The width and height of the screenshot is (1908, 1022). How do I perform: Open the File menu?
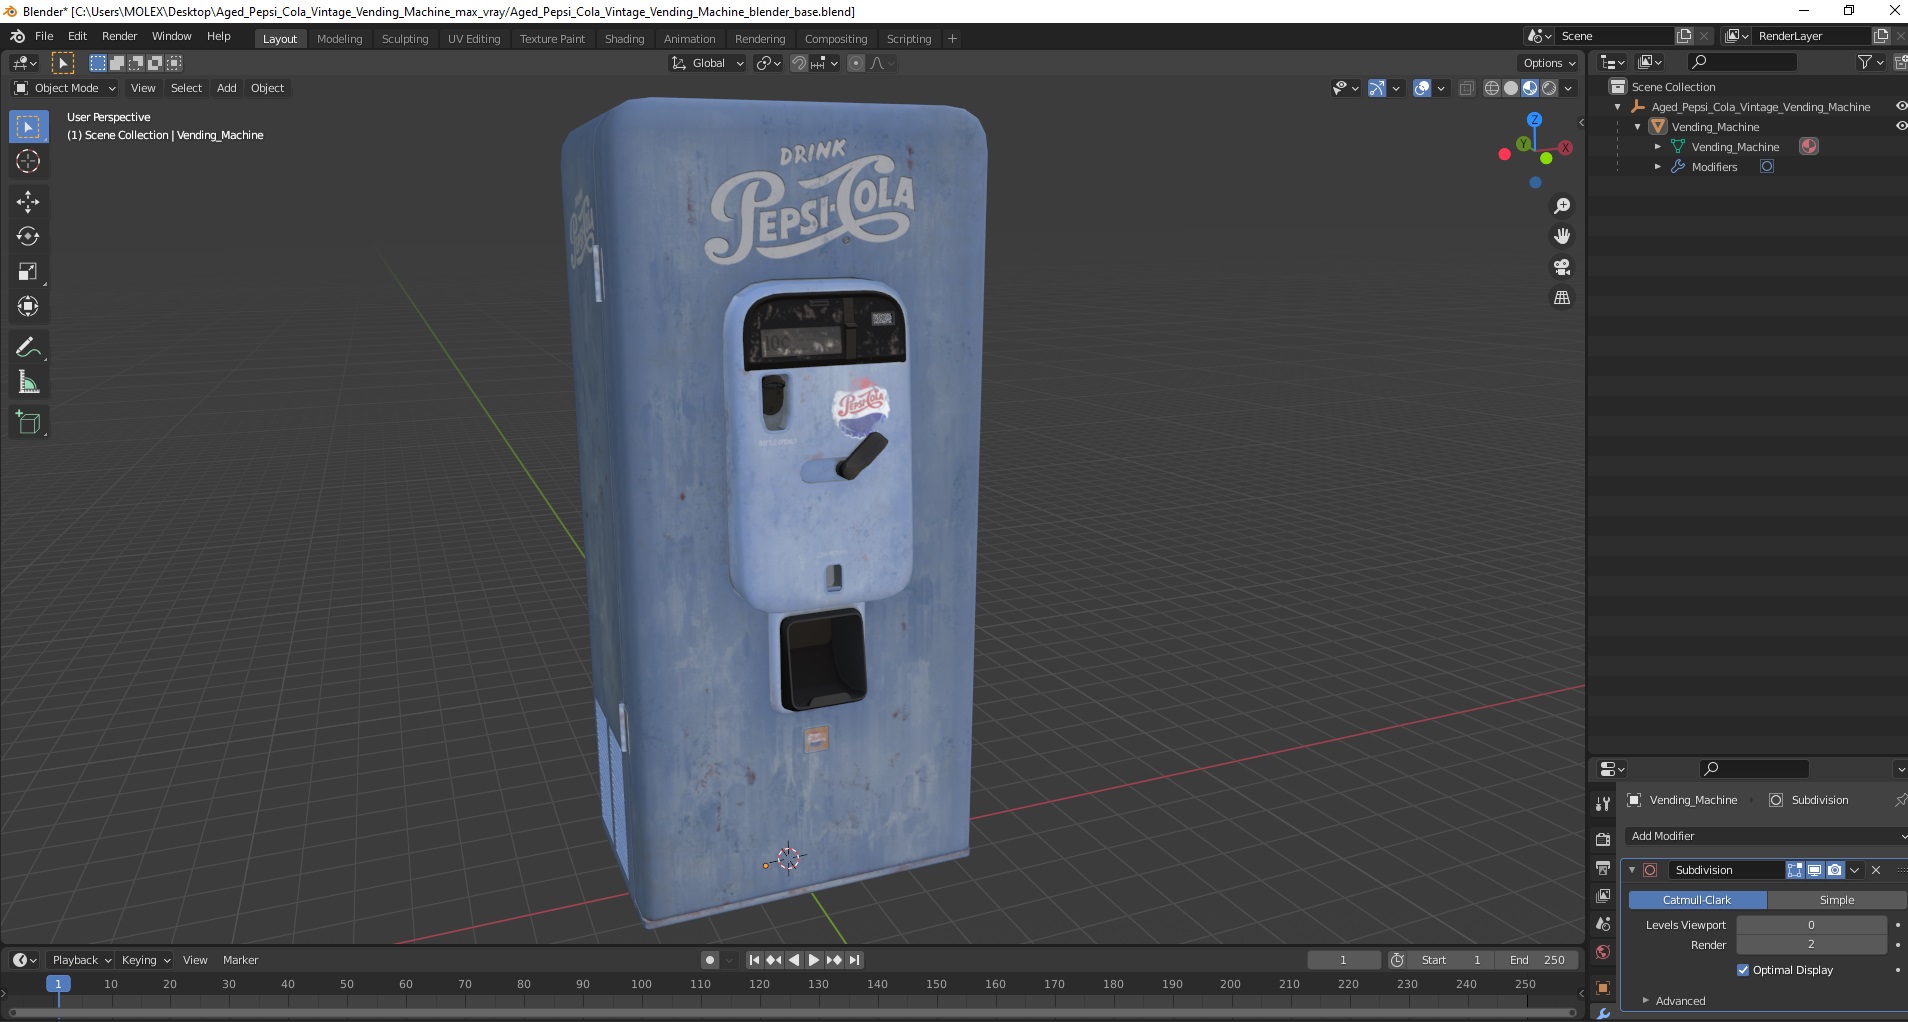point(44,36)
